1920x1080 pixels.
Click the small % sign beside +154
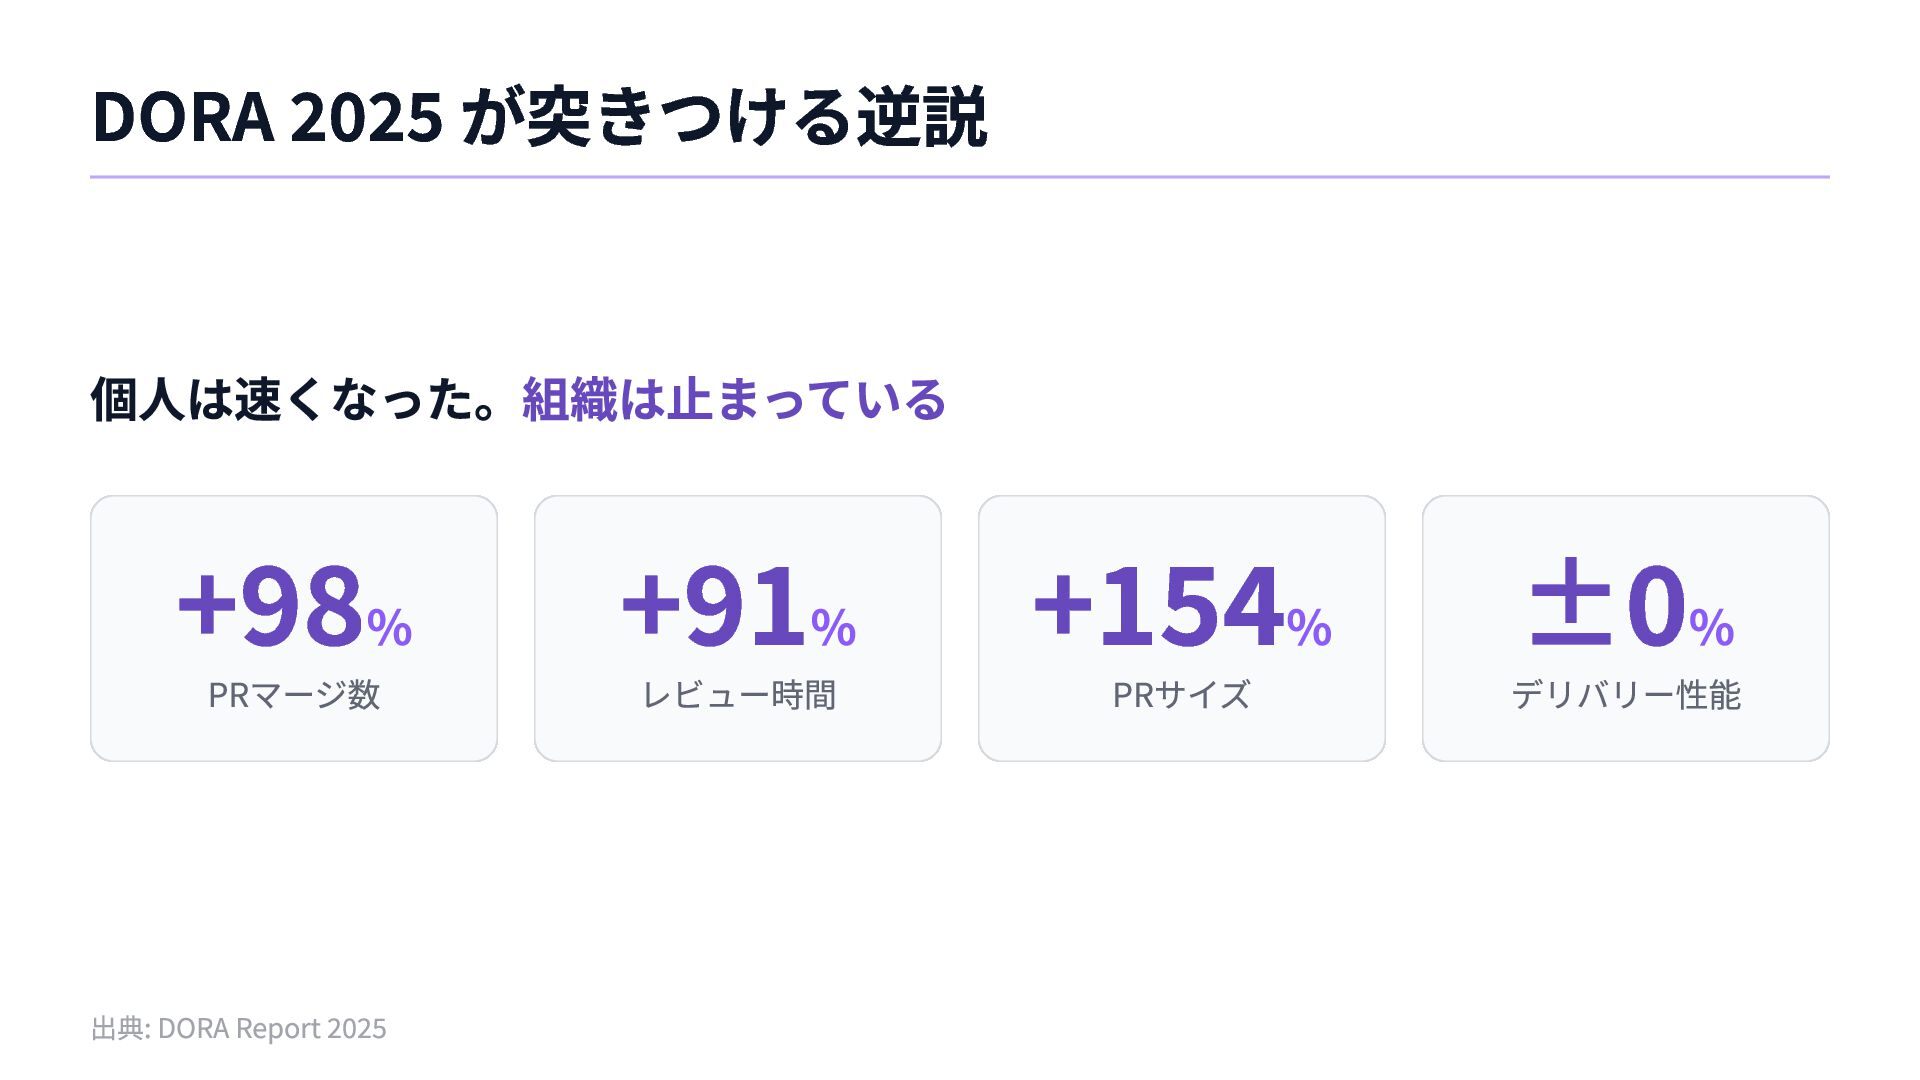pos(1309,627)
